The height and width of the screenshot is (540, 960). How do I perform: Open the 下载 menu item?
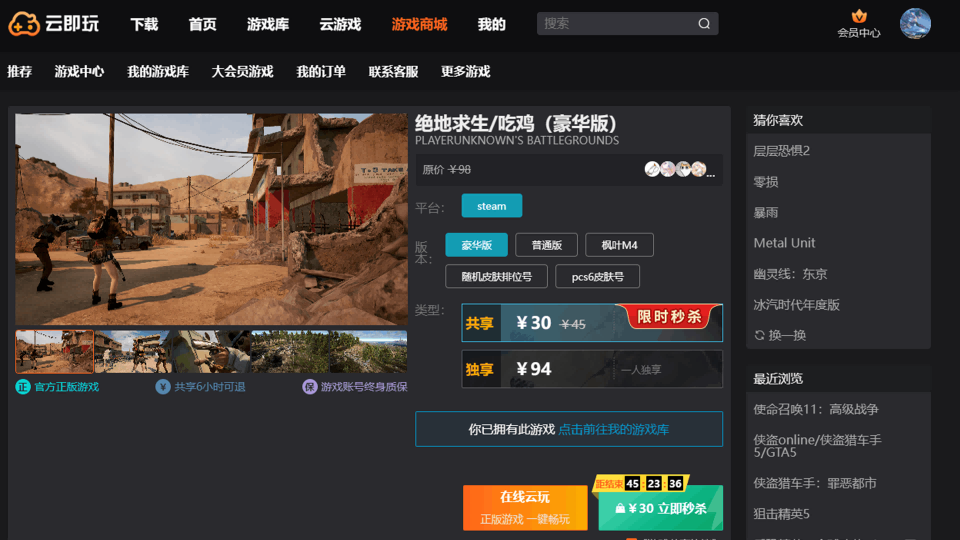[x=144, y=24]
